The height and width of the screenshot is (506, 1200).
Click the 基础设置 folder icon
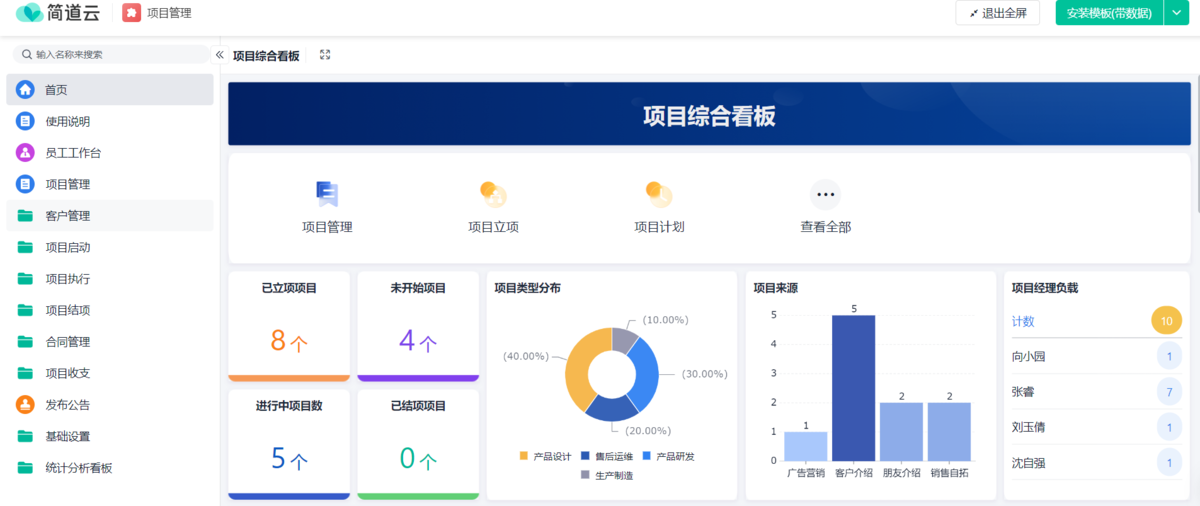[x=26, y=436]
